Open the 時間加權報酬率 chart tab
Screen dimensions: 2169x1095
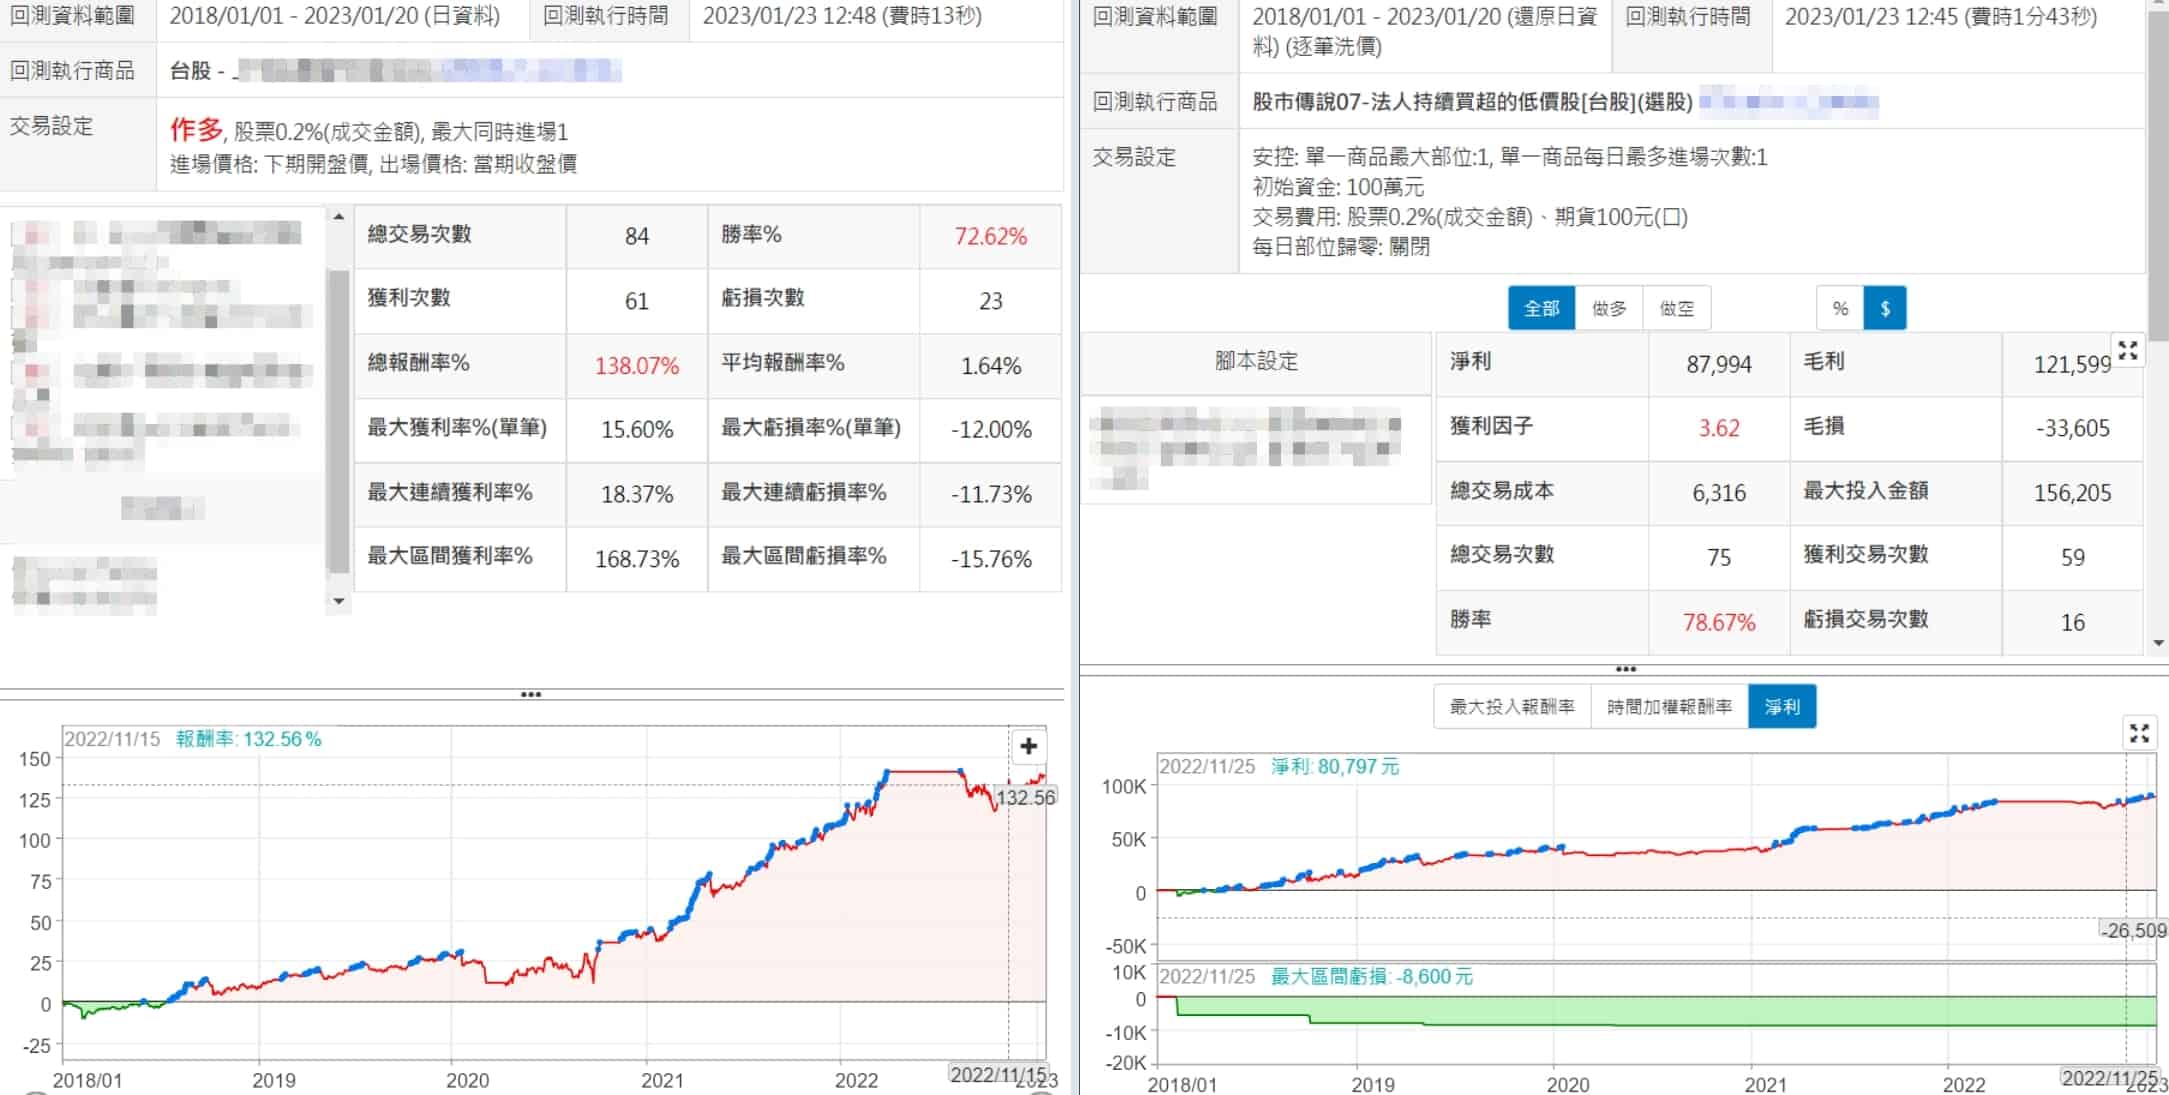(x=1669, y=707)
